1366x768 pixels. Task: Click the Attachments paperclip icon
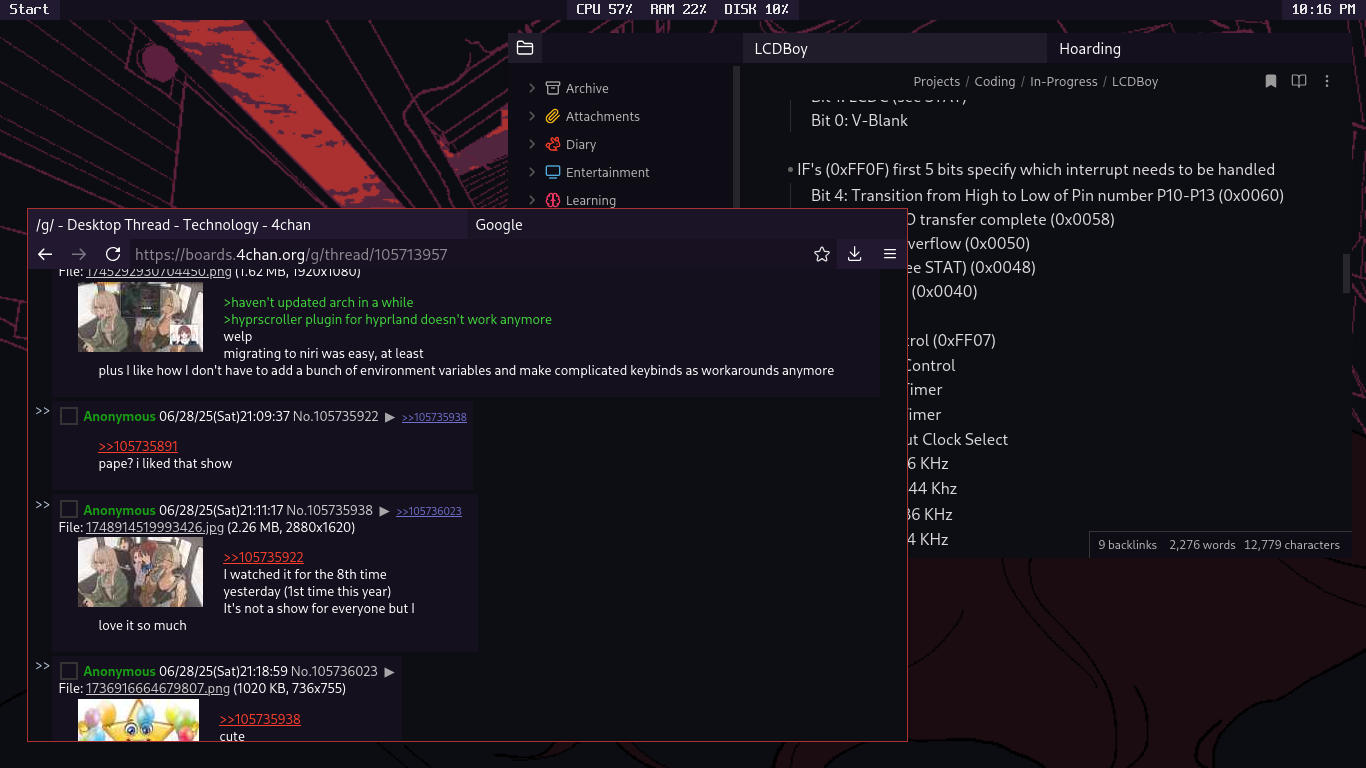coord(553,116)
